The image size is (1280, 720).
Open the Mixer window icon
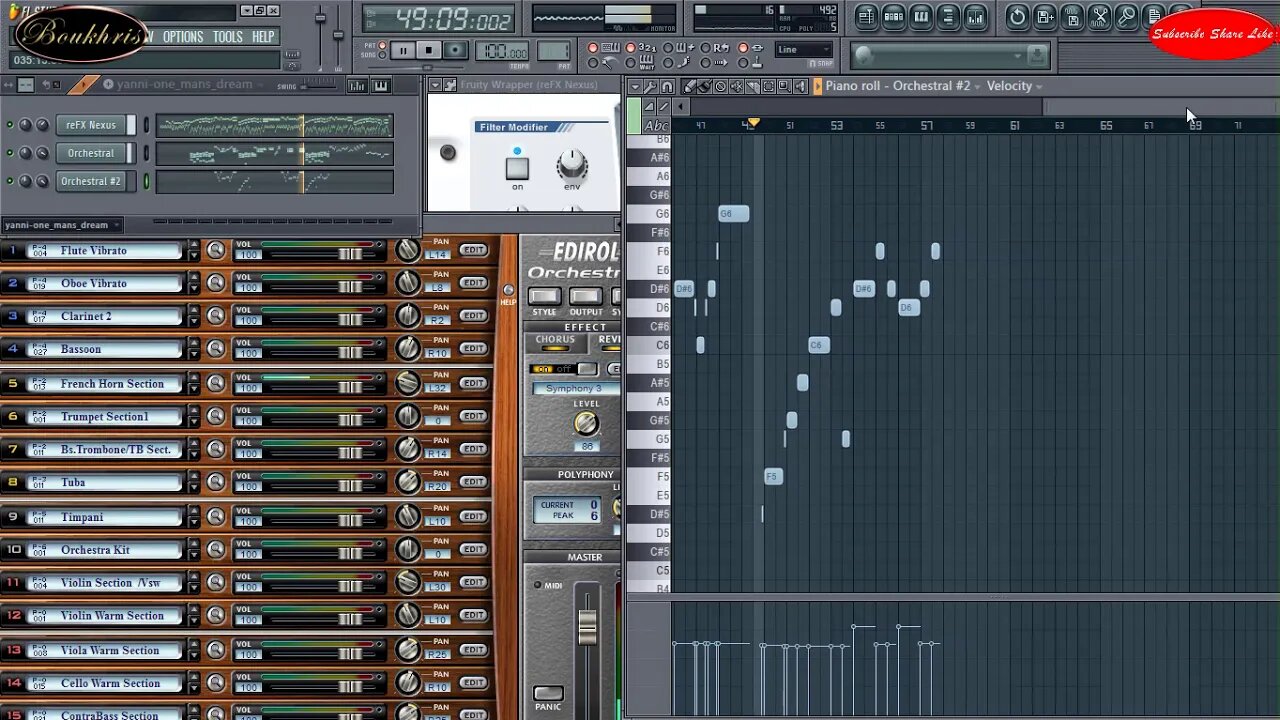pos(975,17)
